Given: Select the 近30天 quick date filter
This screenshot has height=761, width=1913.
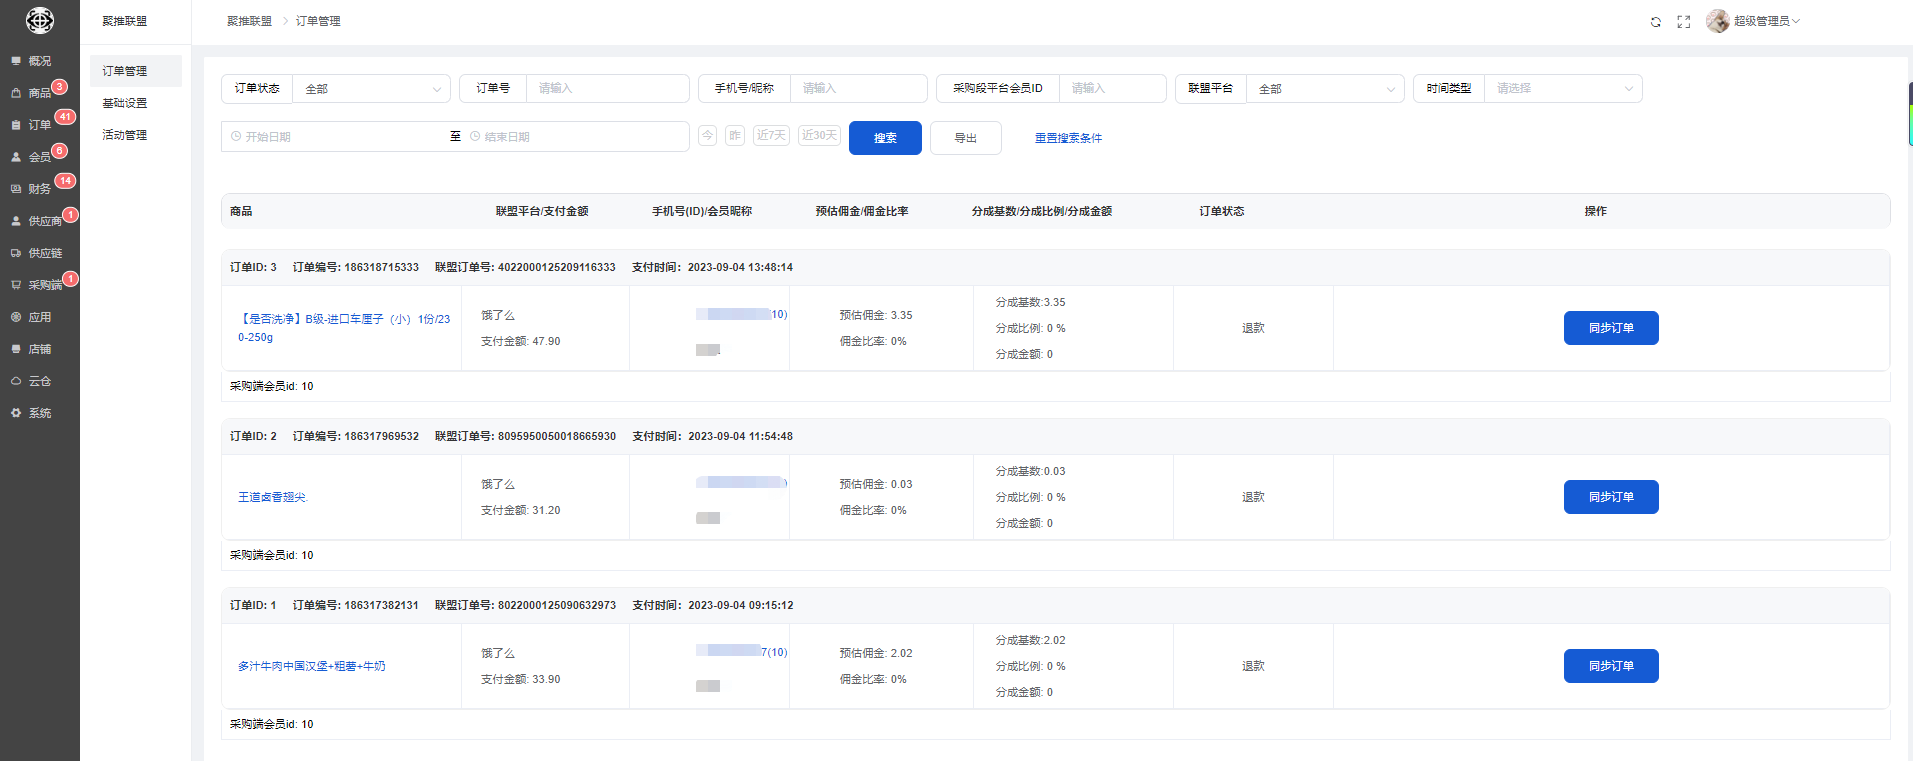Looking at the screenshot, I should [819, 136].
